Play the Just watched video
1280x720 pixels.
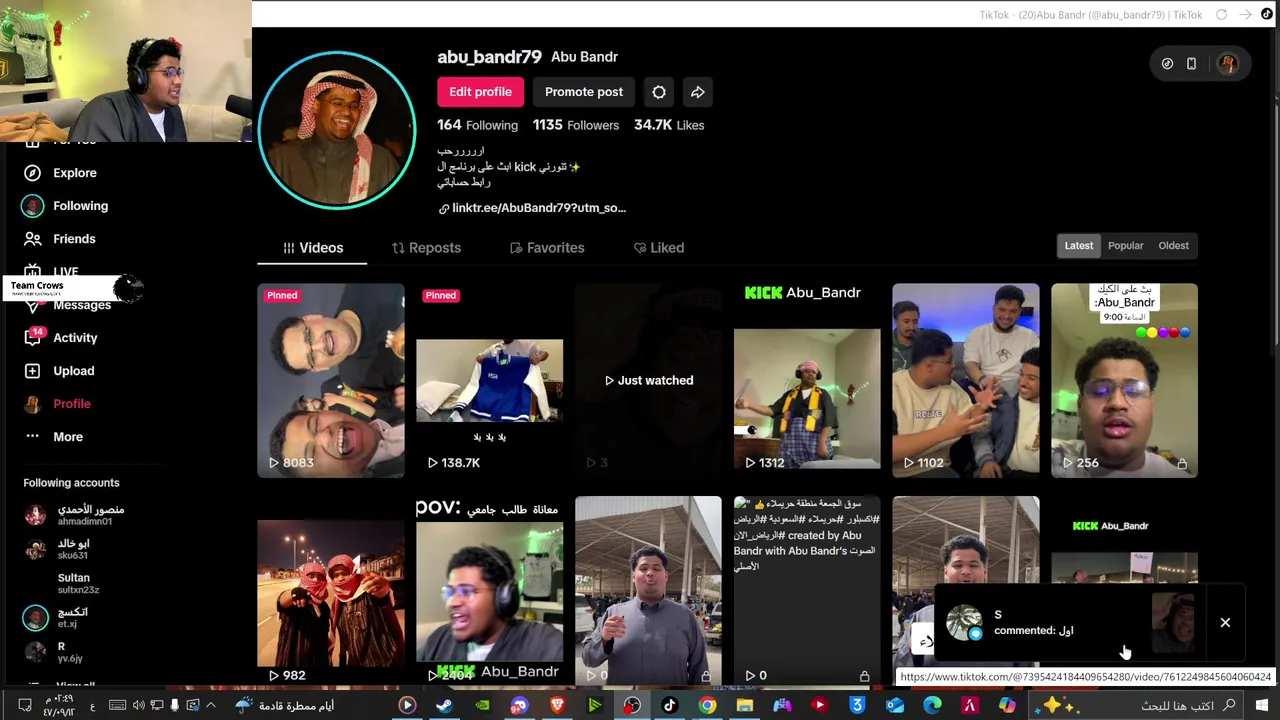point(648,380)
